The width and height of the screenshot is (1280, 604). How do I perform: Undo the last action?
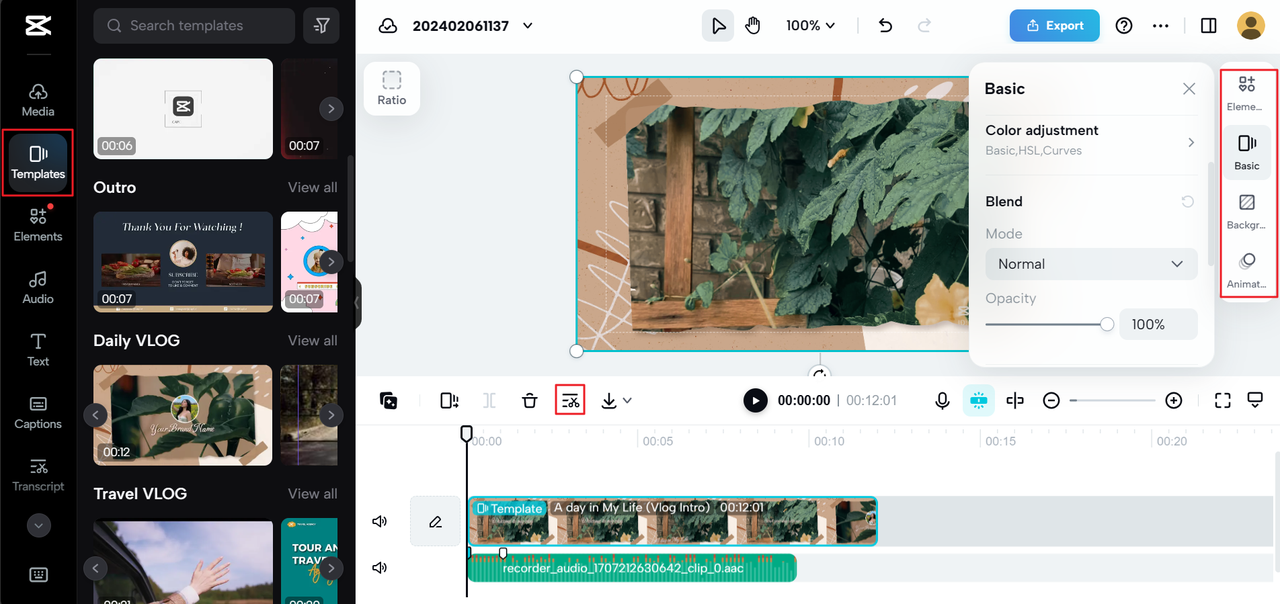[x=885, y=26]
